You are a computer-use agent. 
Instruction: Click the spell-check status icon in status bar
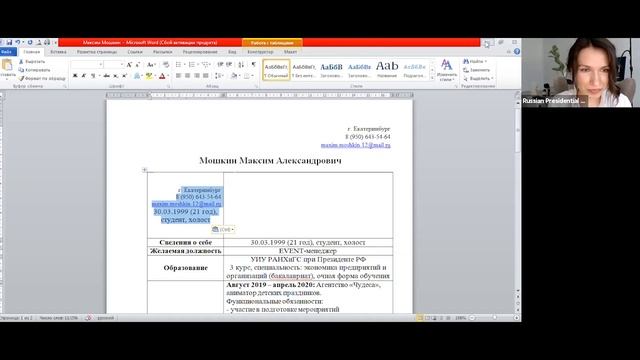tap(88, 318)
